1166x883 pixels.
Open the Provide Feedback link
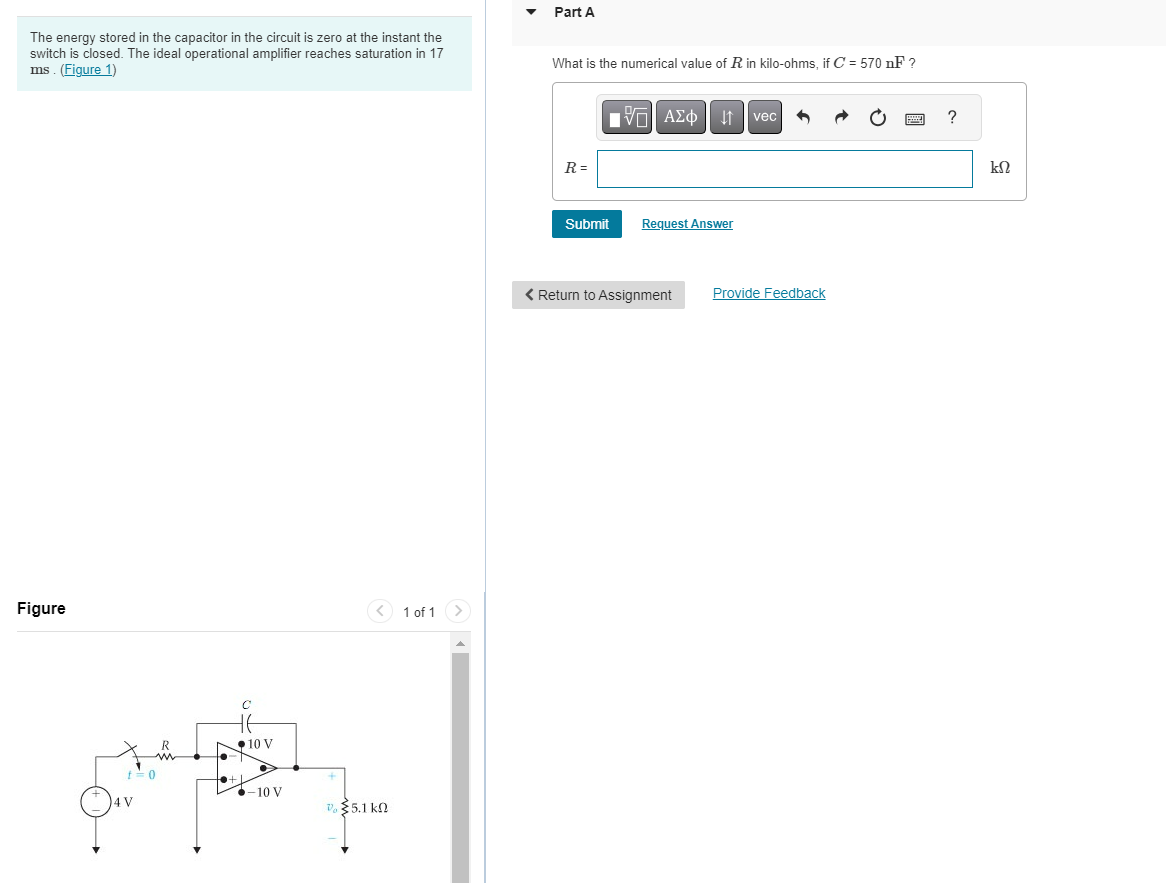pos(768,292)
